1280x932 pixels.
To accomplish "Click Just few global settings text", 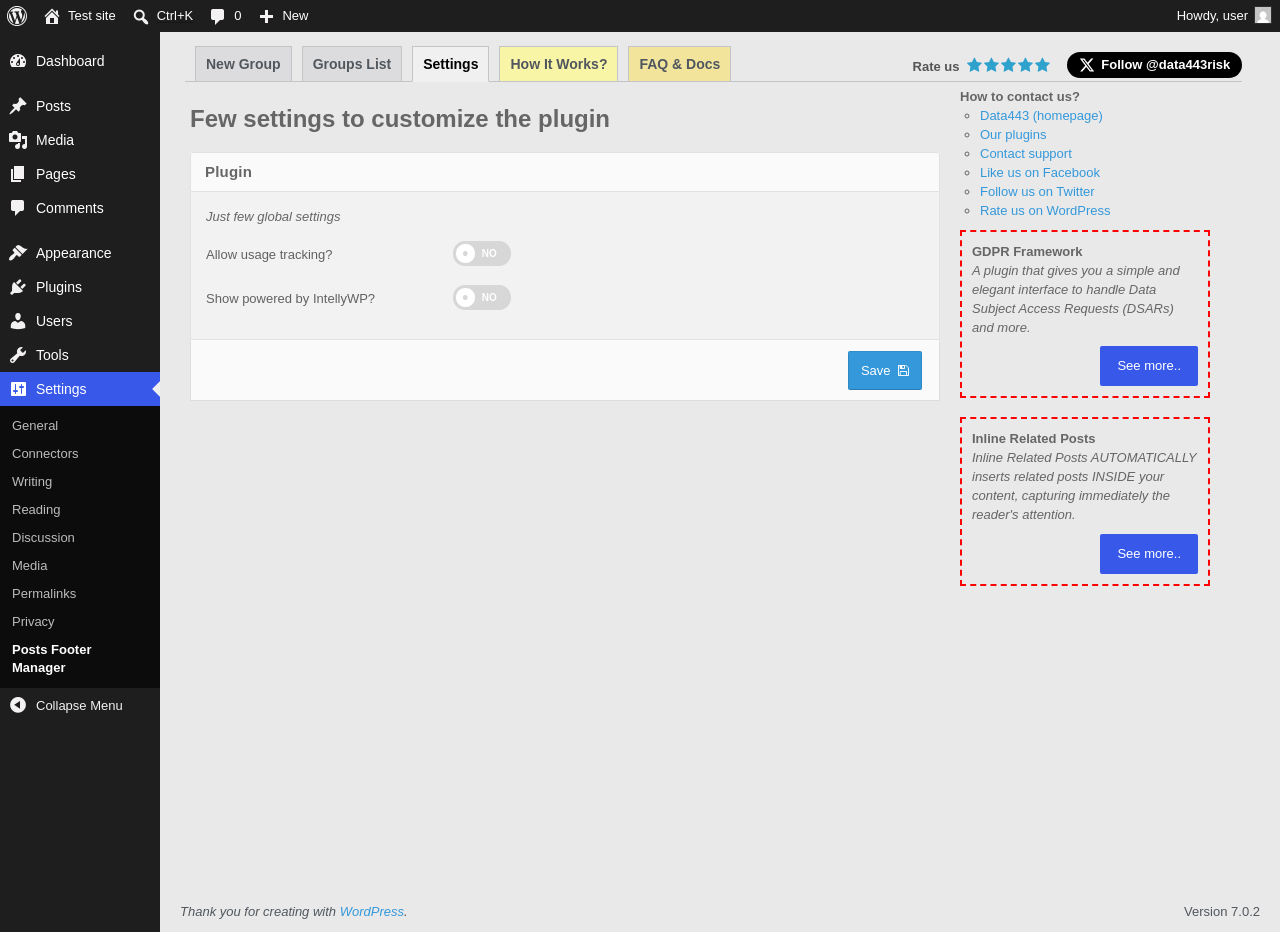I will (x=273, y=217).
